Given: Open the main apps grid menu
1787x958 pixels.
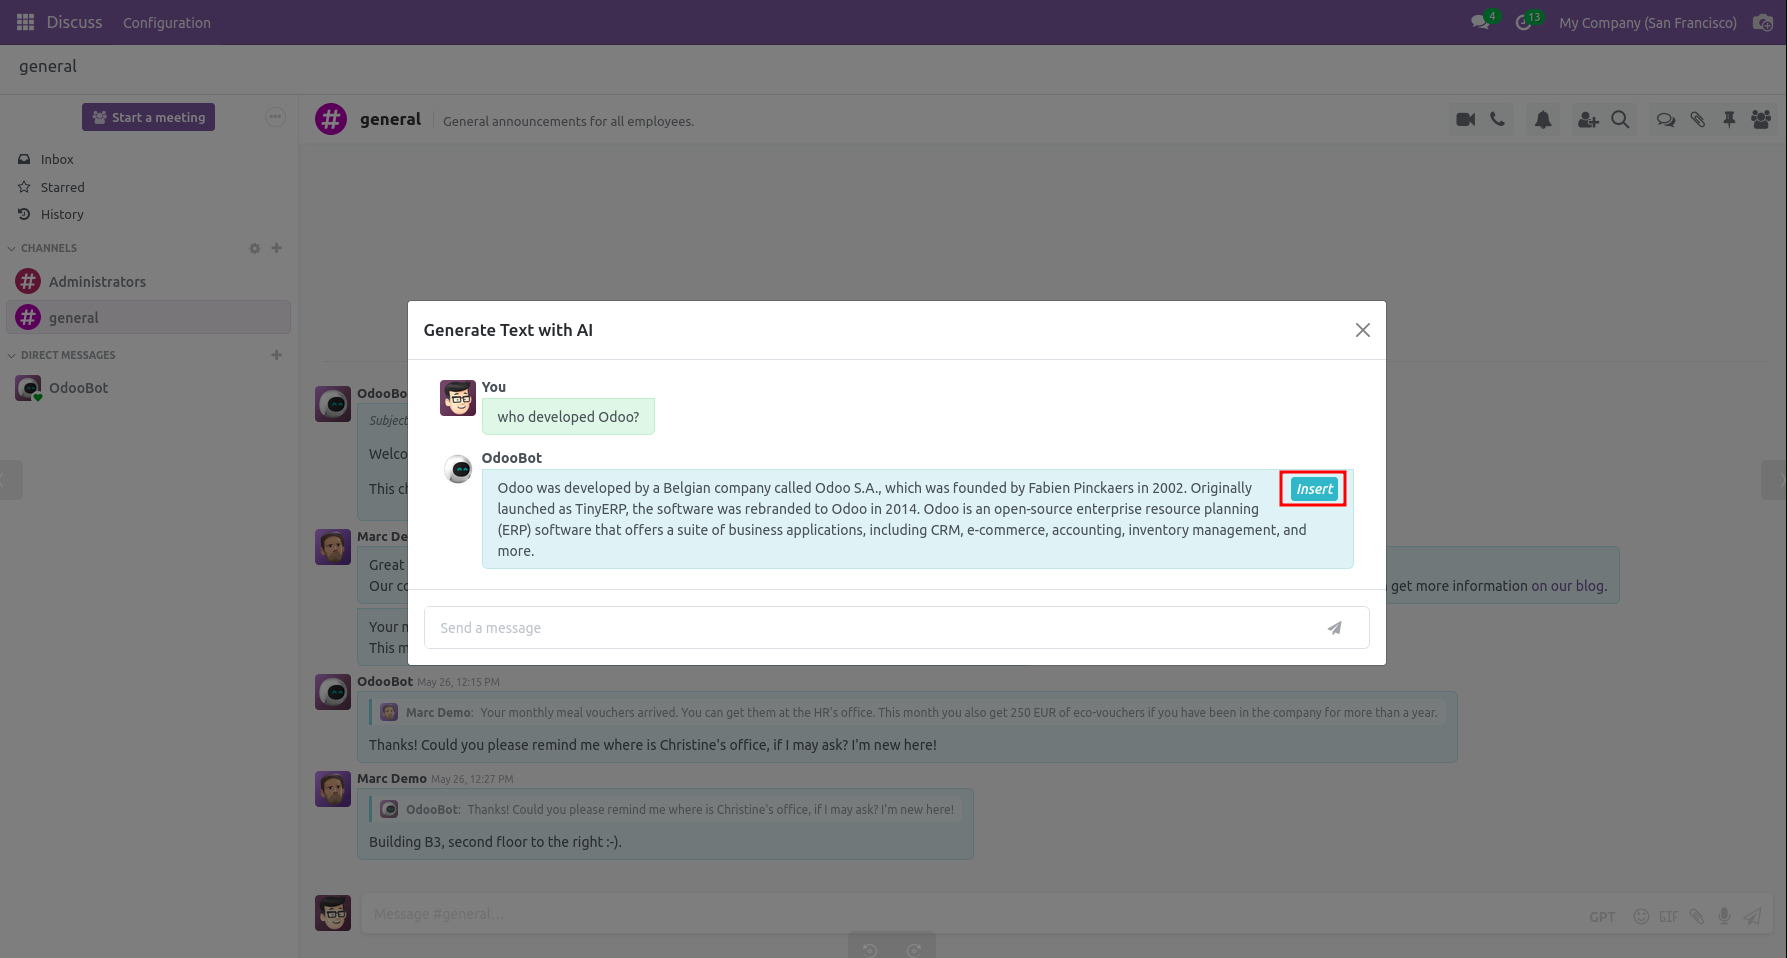Looking at the screenshot, I should (x=26, y=22).
